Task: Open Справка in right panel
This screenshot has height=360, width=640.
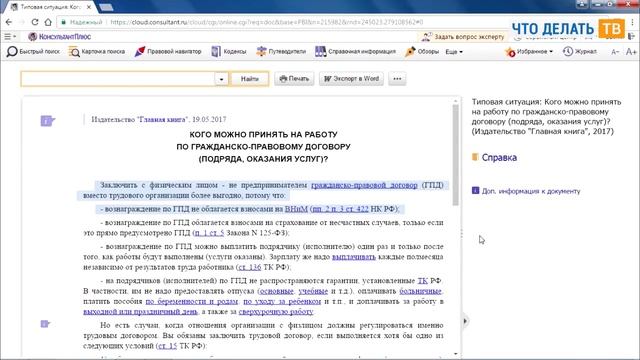Action: (499, 158)
